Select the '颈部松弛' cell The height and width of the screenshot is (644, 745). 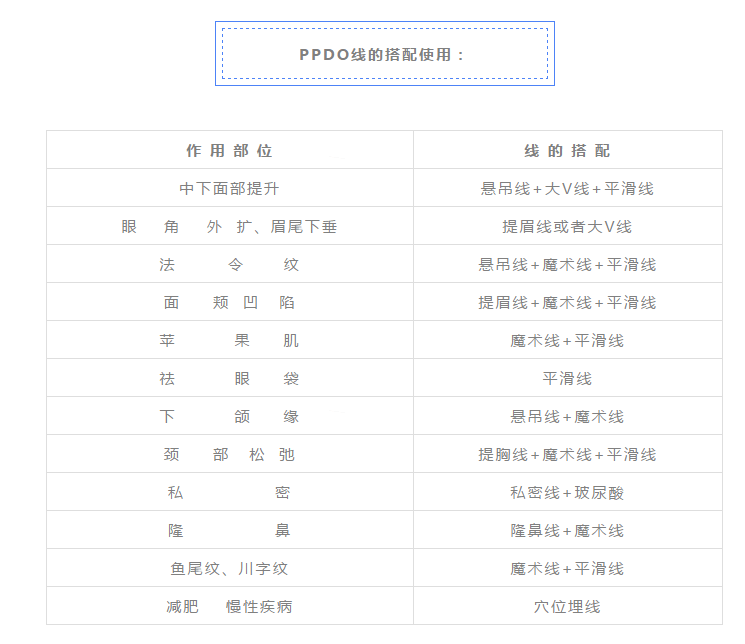[229, 455]
